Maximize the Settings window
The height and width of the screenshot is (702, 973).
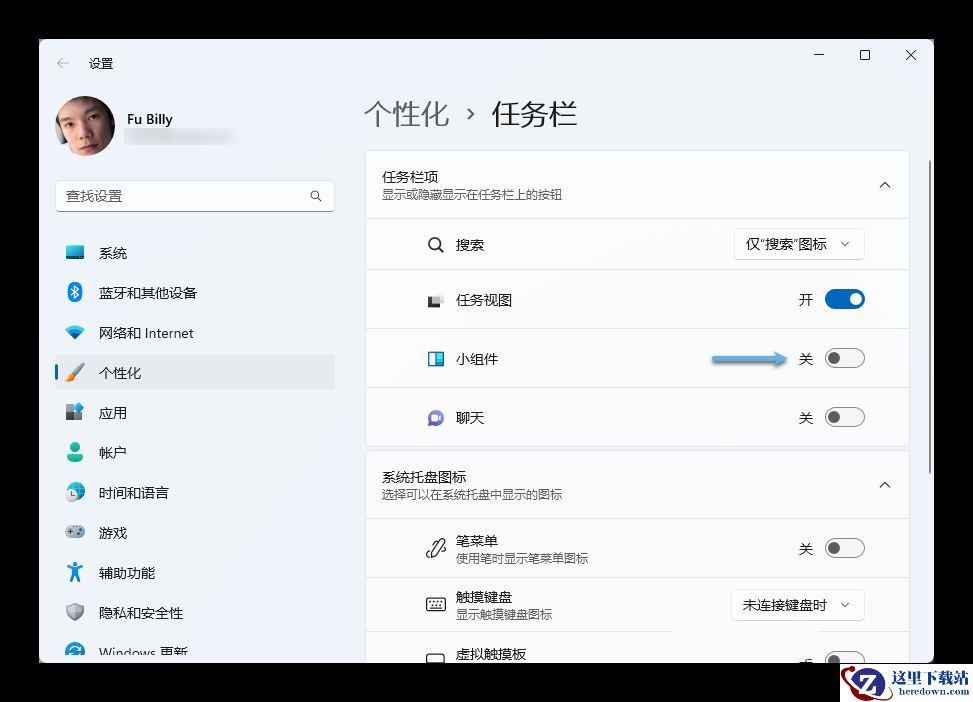(864, 55)
